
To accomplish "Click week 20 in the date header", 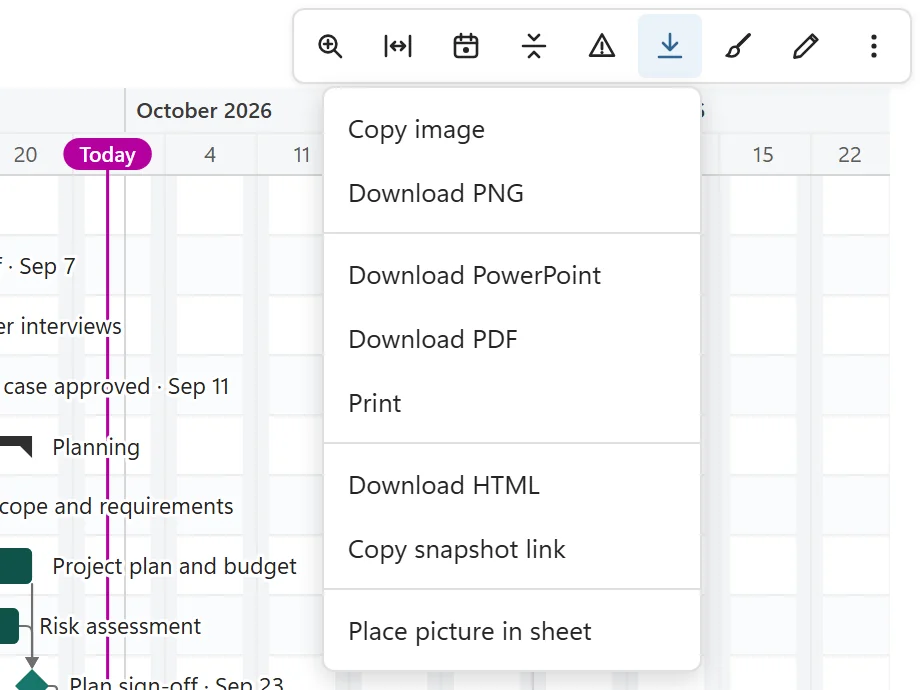I will coord(25,155).
